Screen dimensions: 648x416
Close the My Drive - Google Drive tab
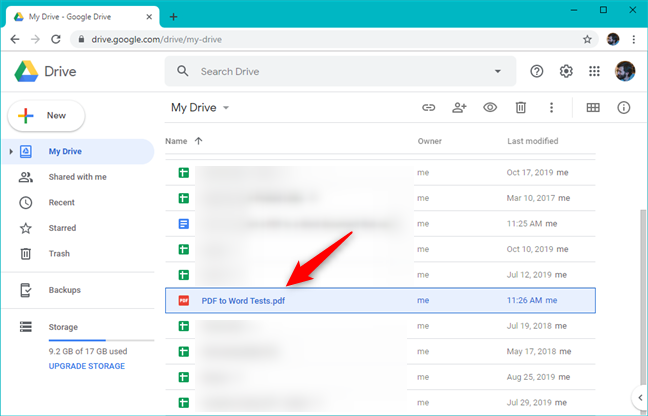pos(149,17)
